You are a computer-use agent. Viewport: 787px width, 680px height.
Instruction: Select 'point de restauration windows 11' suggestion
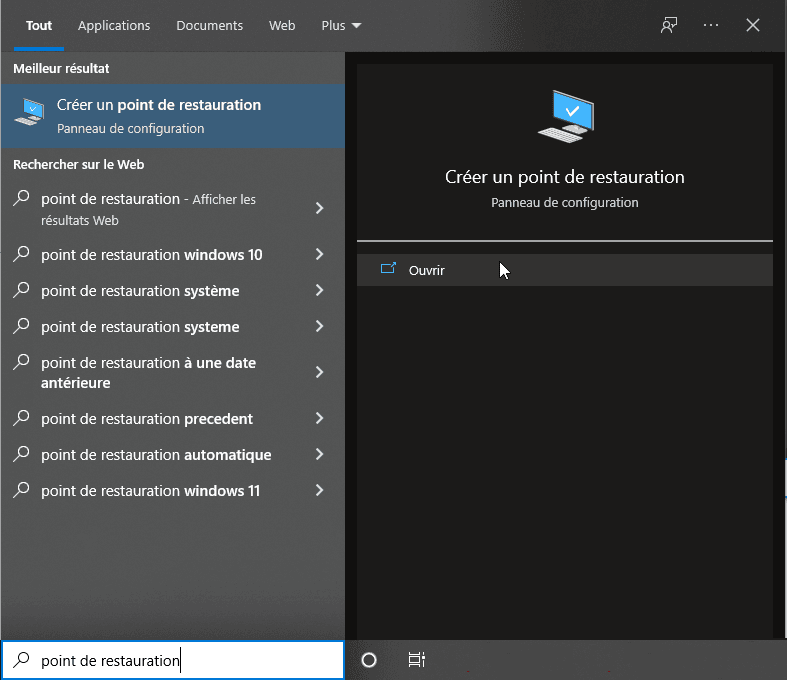tap(150, 491)
